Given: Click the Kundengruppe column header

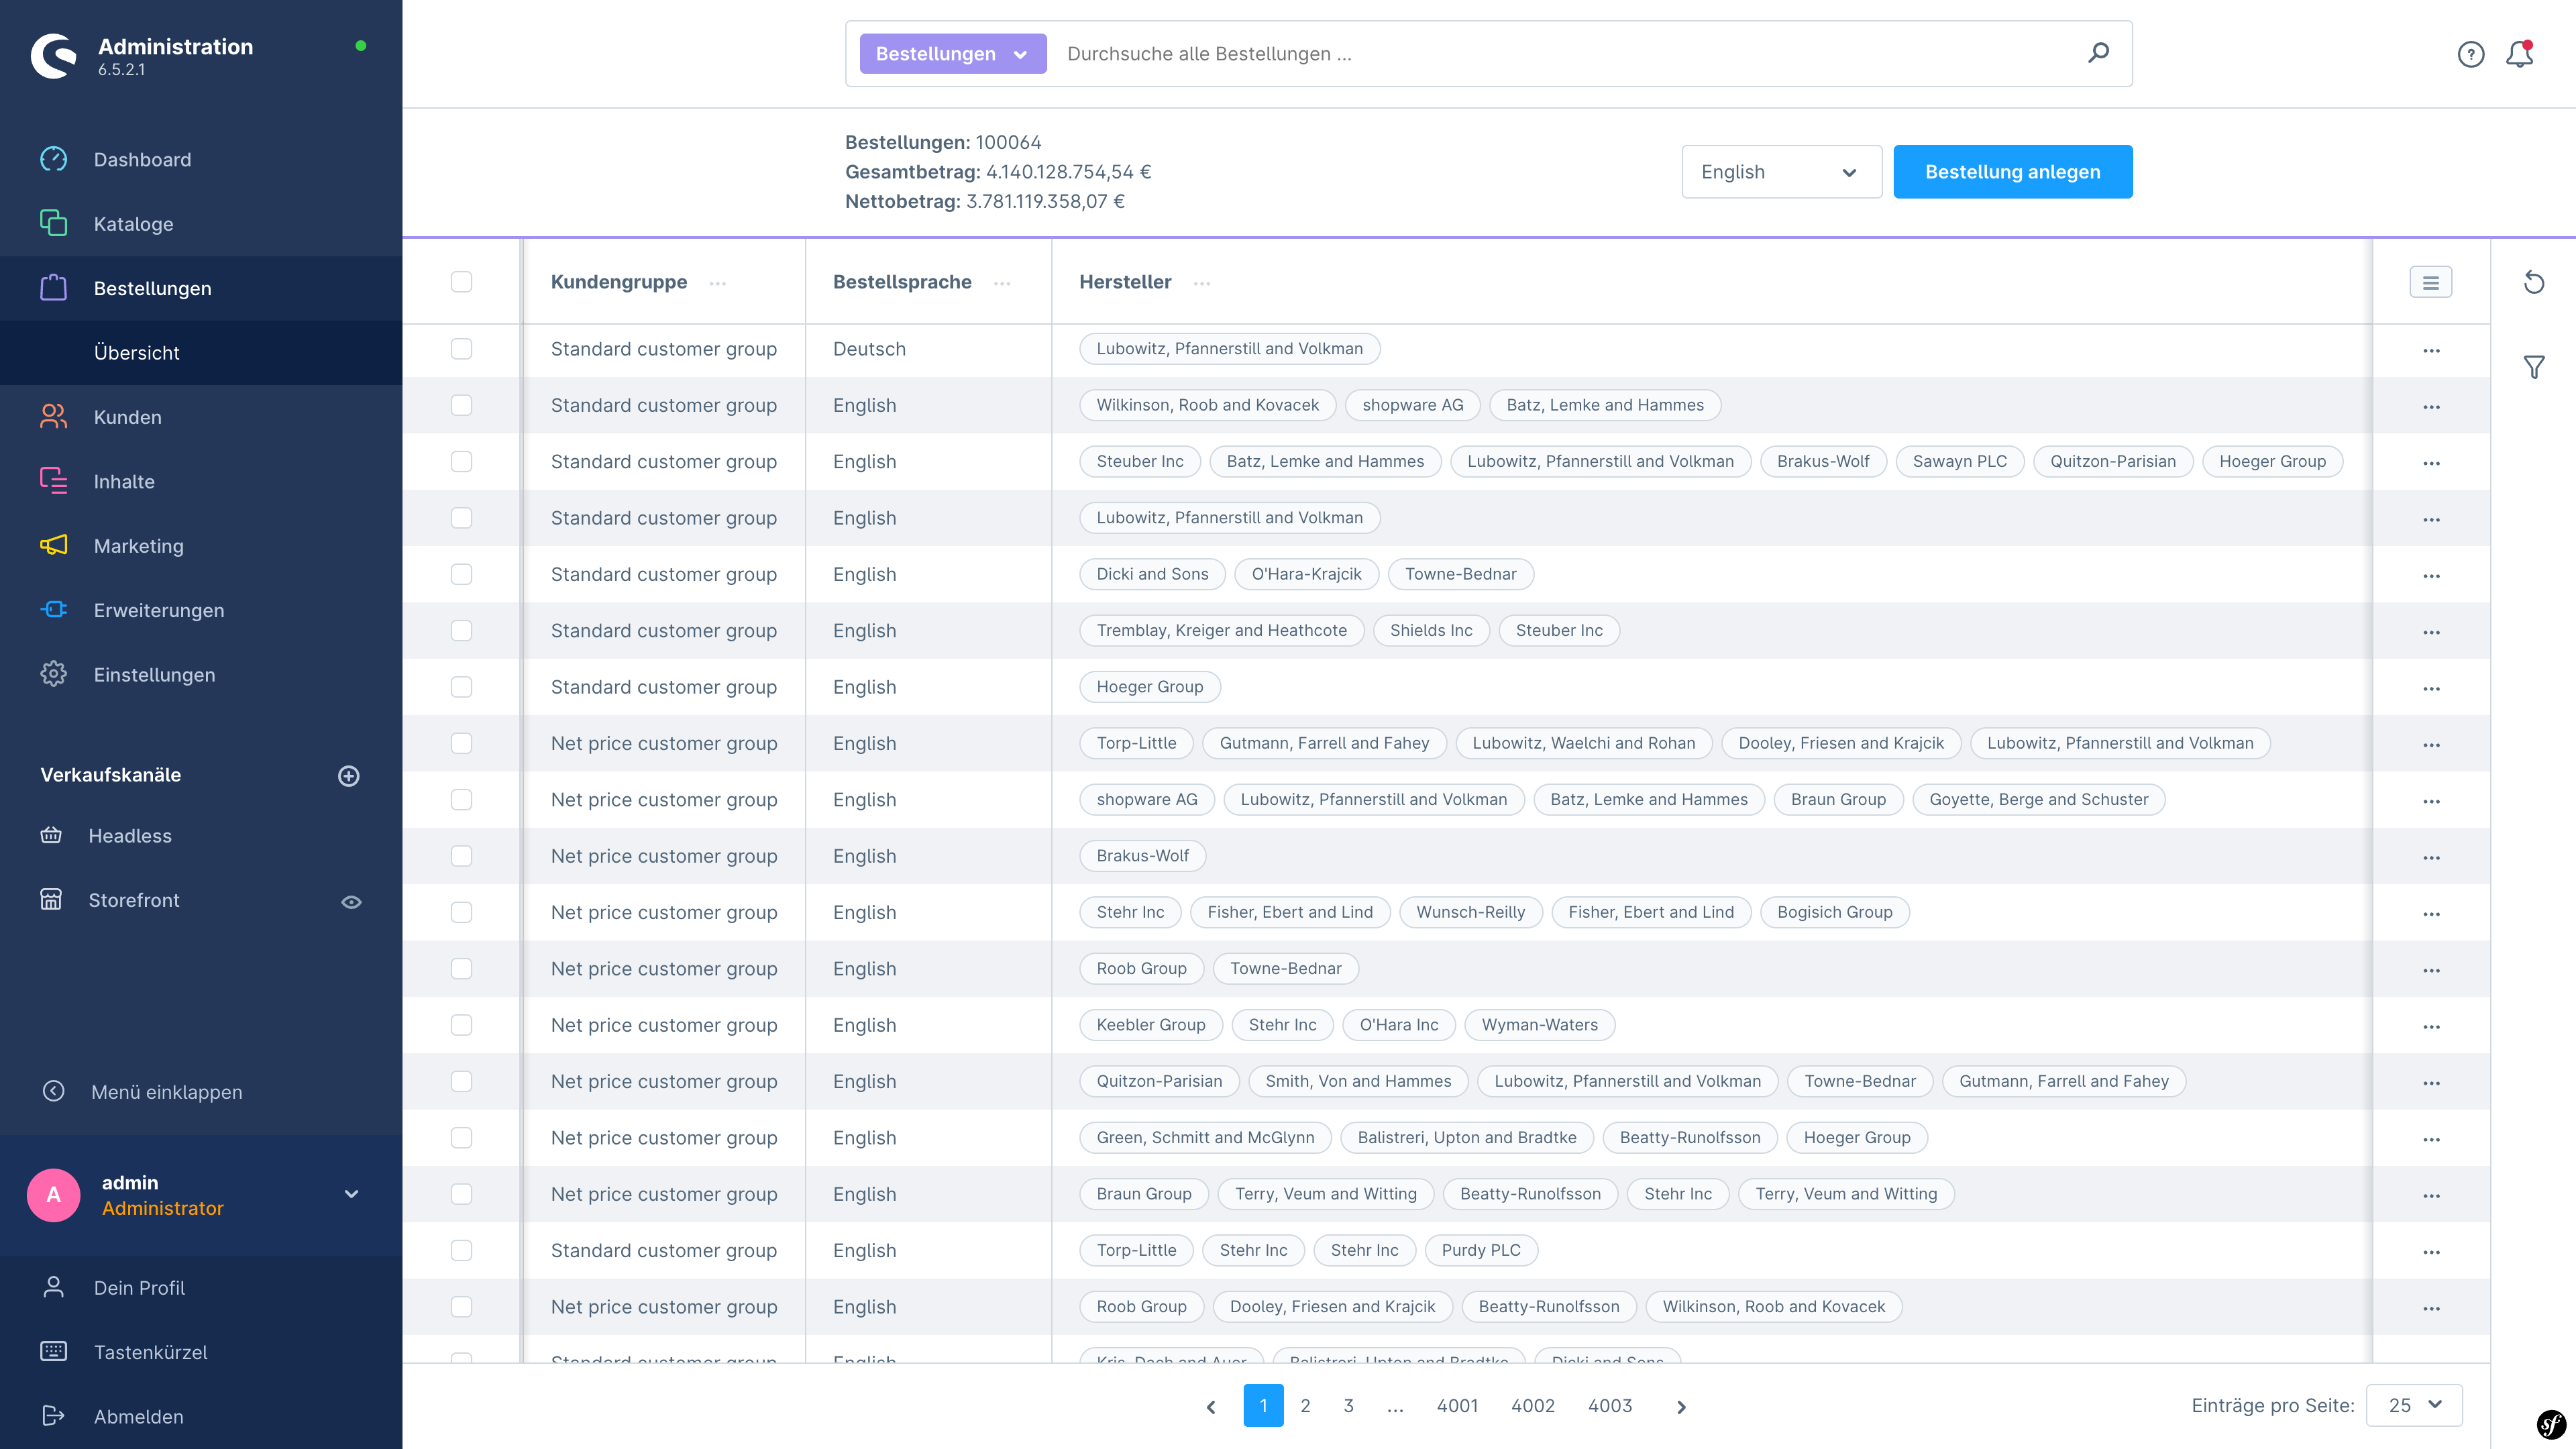Looking at the screenshot, I should [x=619, y=282].
